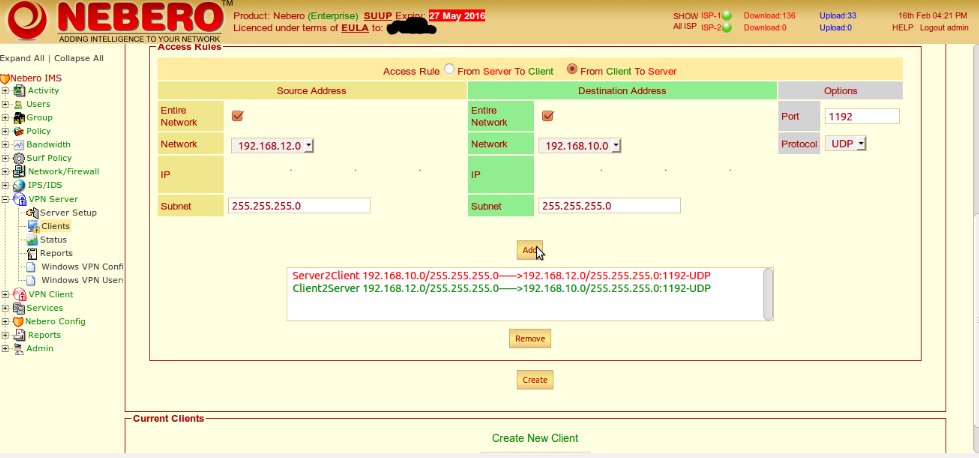Open the Protocol UDP dropdown
This screenshot has height=458, width=979.
(845, 144)
